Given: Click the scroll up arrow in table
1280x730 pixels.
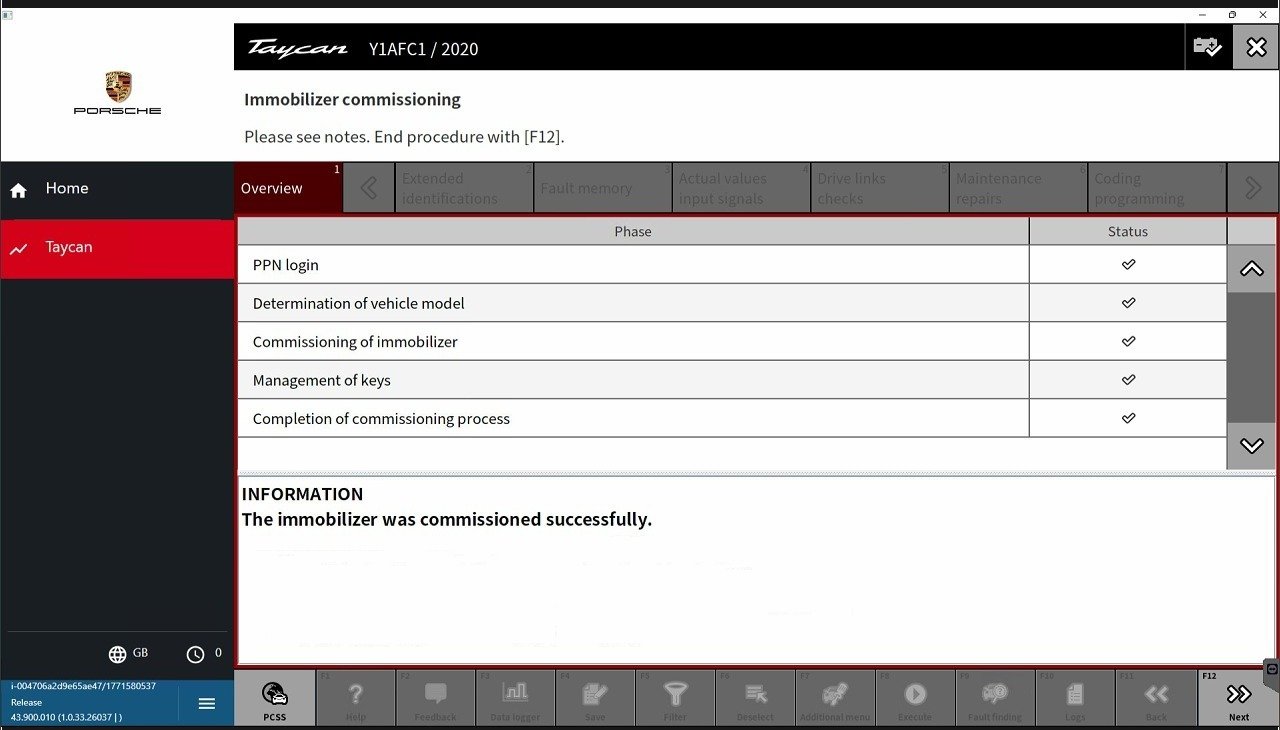Looking at the screenshot, I should point(1251,269).
